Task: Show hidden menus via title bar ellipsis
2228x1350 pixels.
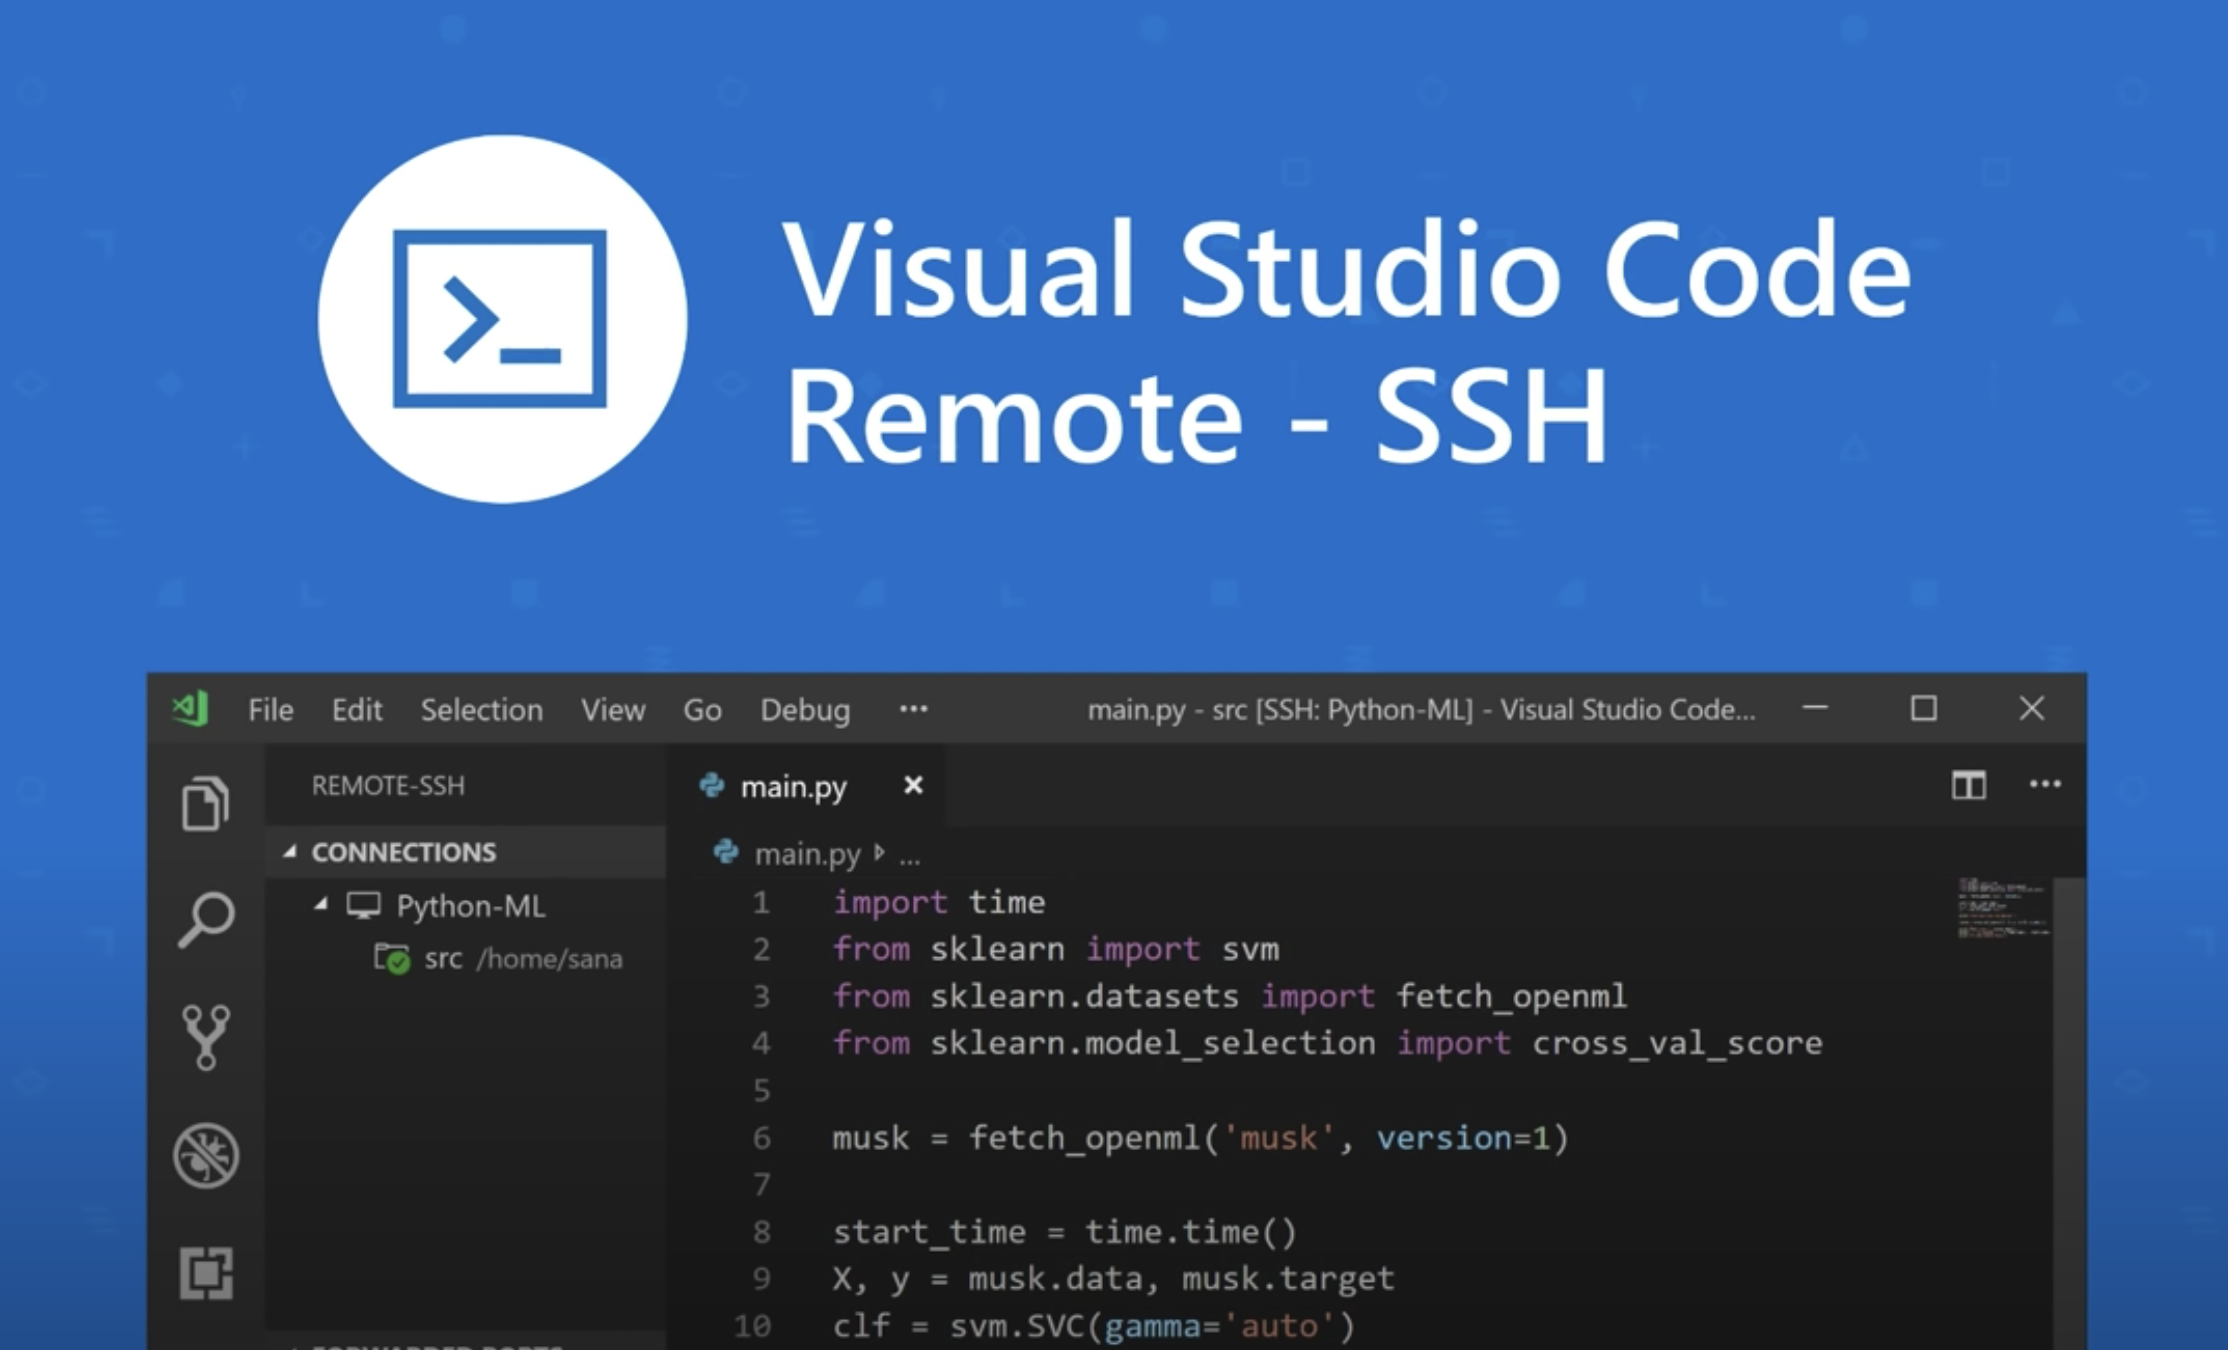Action: pyautogui.click(x=913, y=709)
